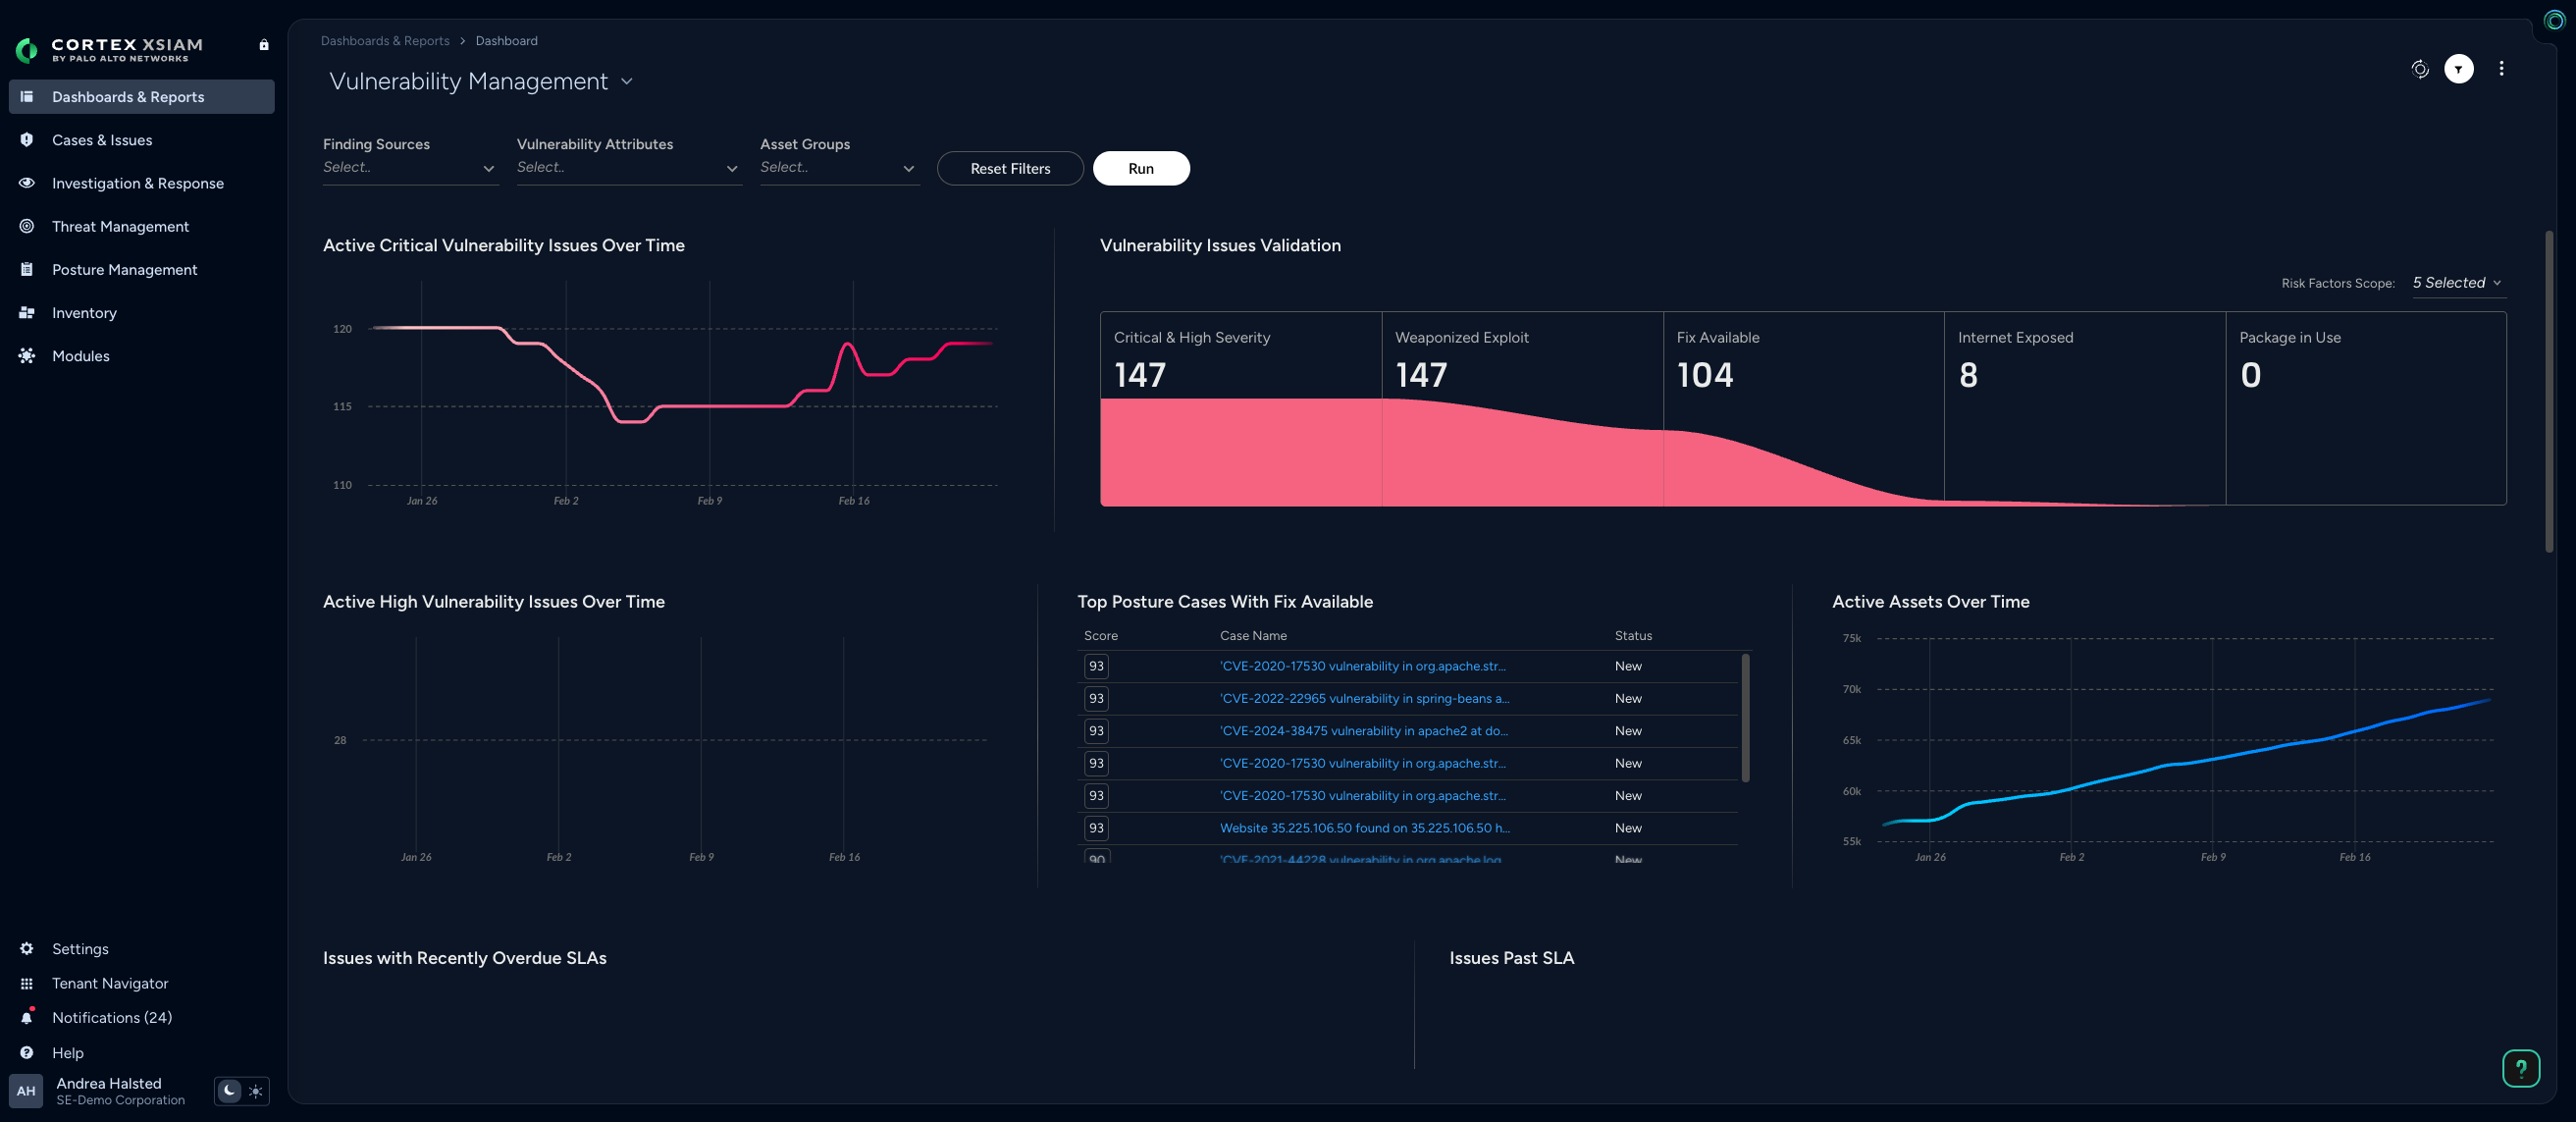The width and height of the screenshot is (2576, 1122).
Task: Open CVE-2022-22965 spring-beans case link
Action: 1364,699
